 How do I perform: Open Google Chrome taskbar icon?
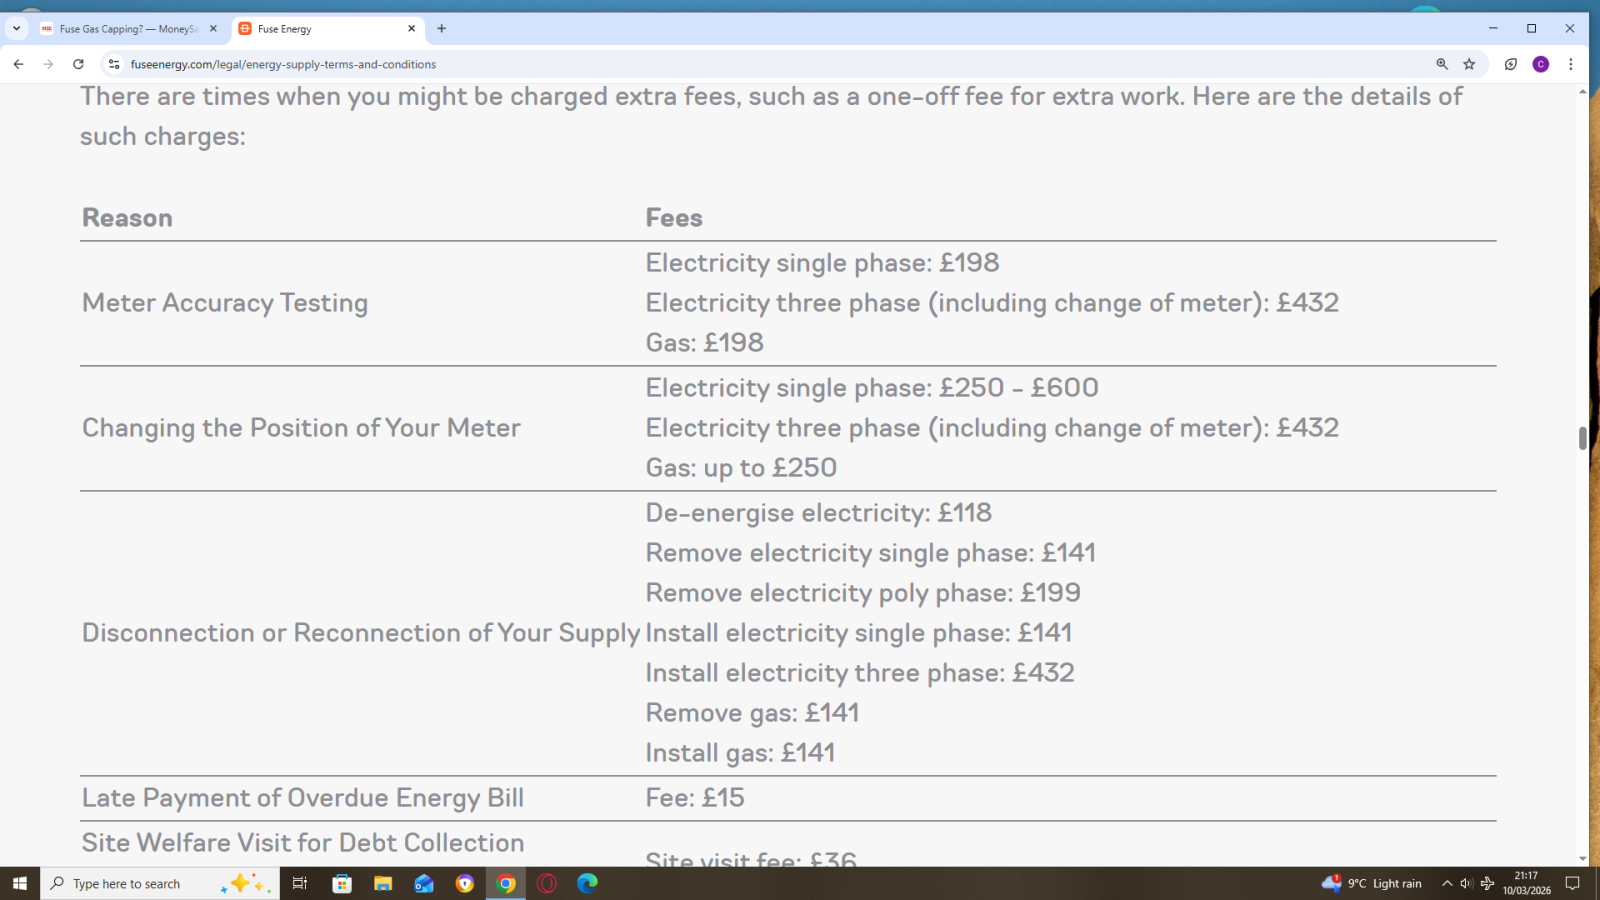(x=506, y=883)
